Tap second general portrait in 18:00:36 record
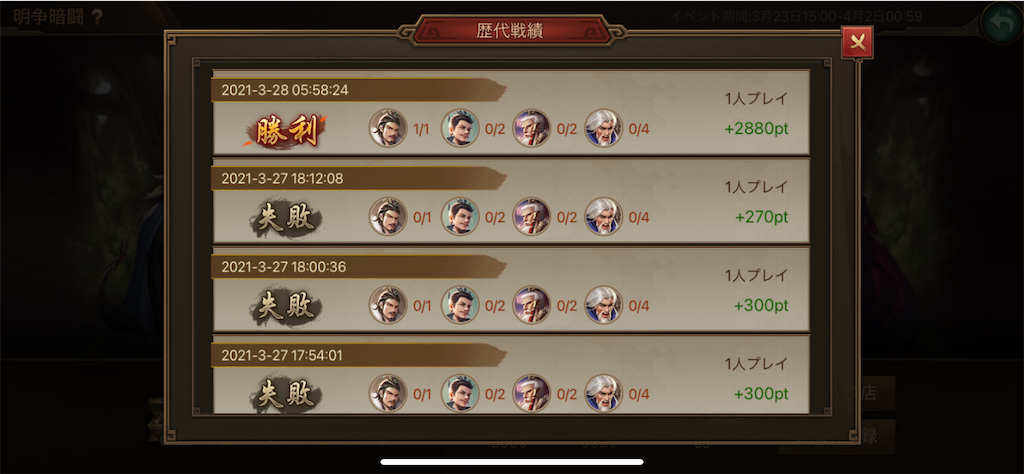This screenshot has width=1024, height=474. tap(460, 305)
